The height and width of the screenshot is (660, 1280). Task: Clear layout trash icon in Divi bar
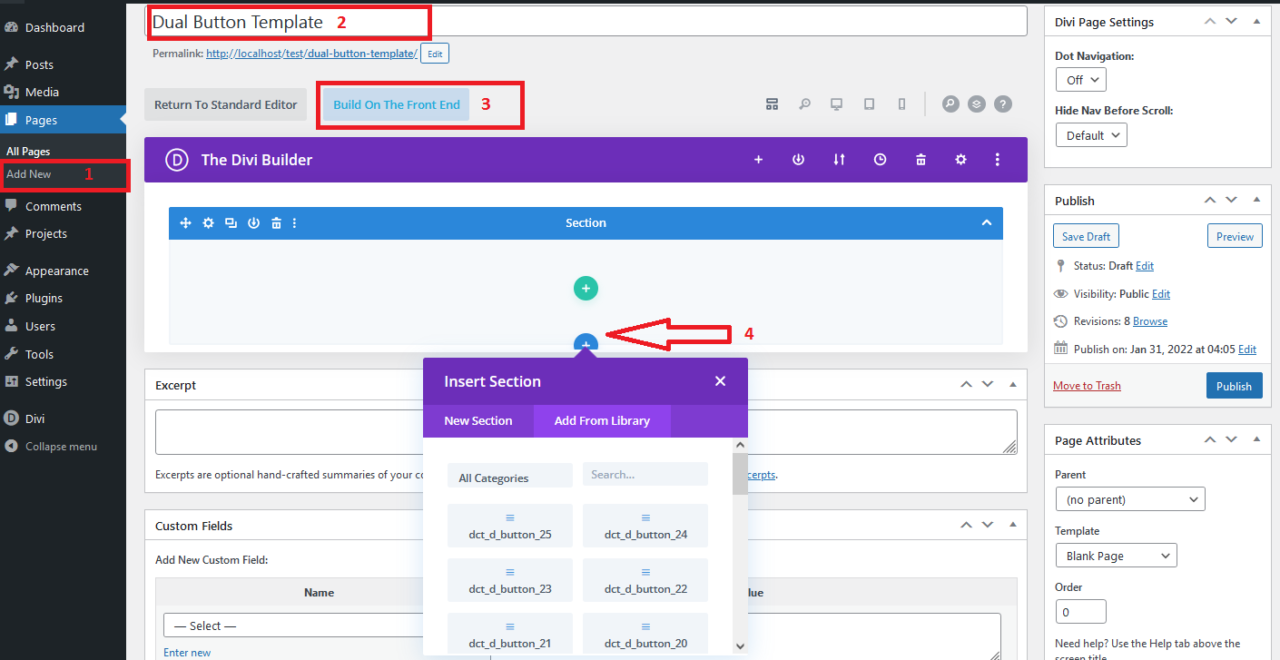pos(921,159)
